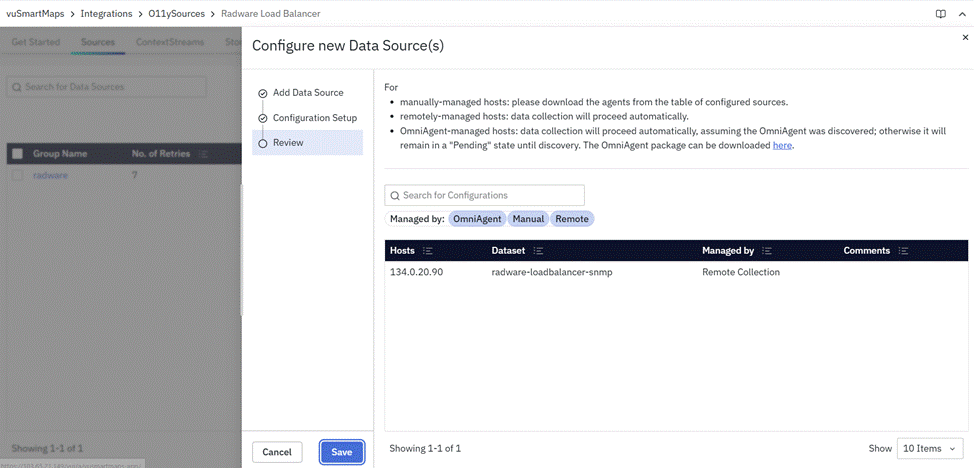Close the Configure new Data Source panel

[965, 38]
